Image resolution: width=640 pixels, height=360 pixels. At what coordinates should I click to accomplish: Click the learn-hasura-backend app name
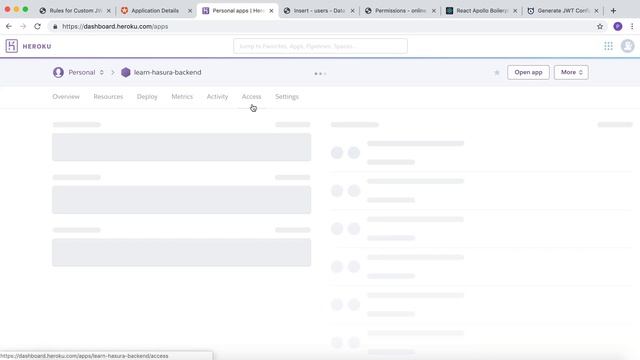(167, 72)
